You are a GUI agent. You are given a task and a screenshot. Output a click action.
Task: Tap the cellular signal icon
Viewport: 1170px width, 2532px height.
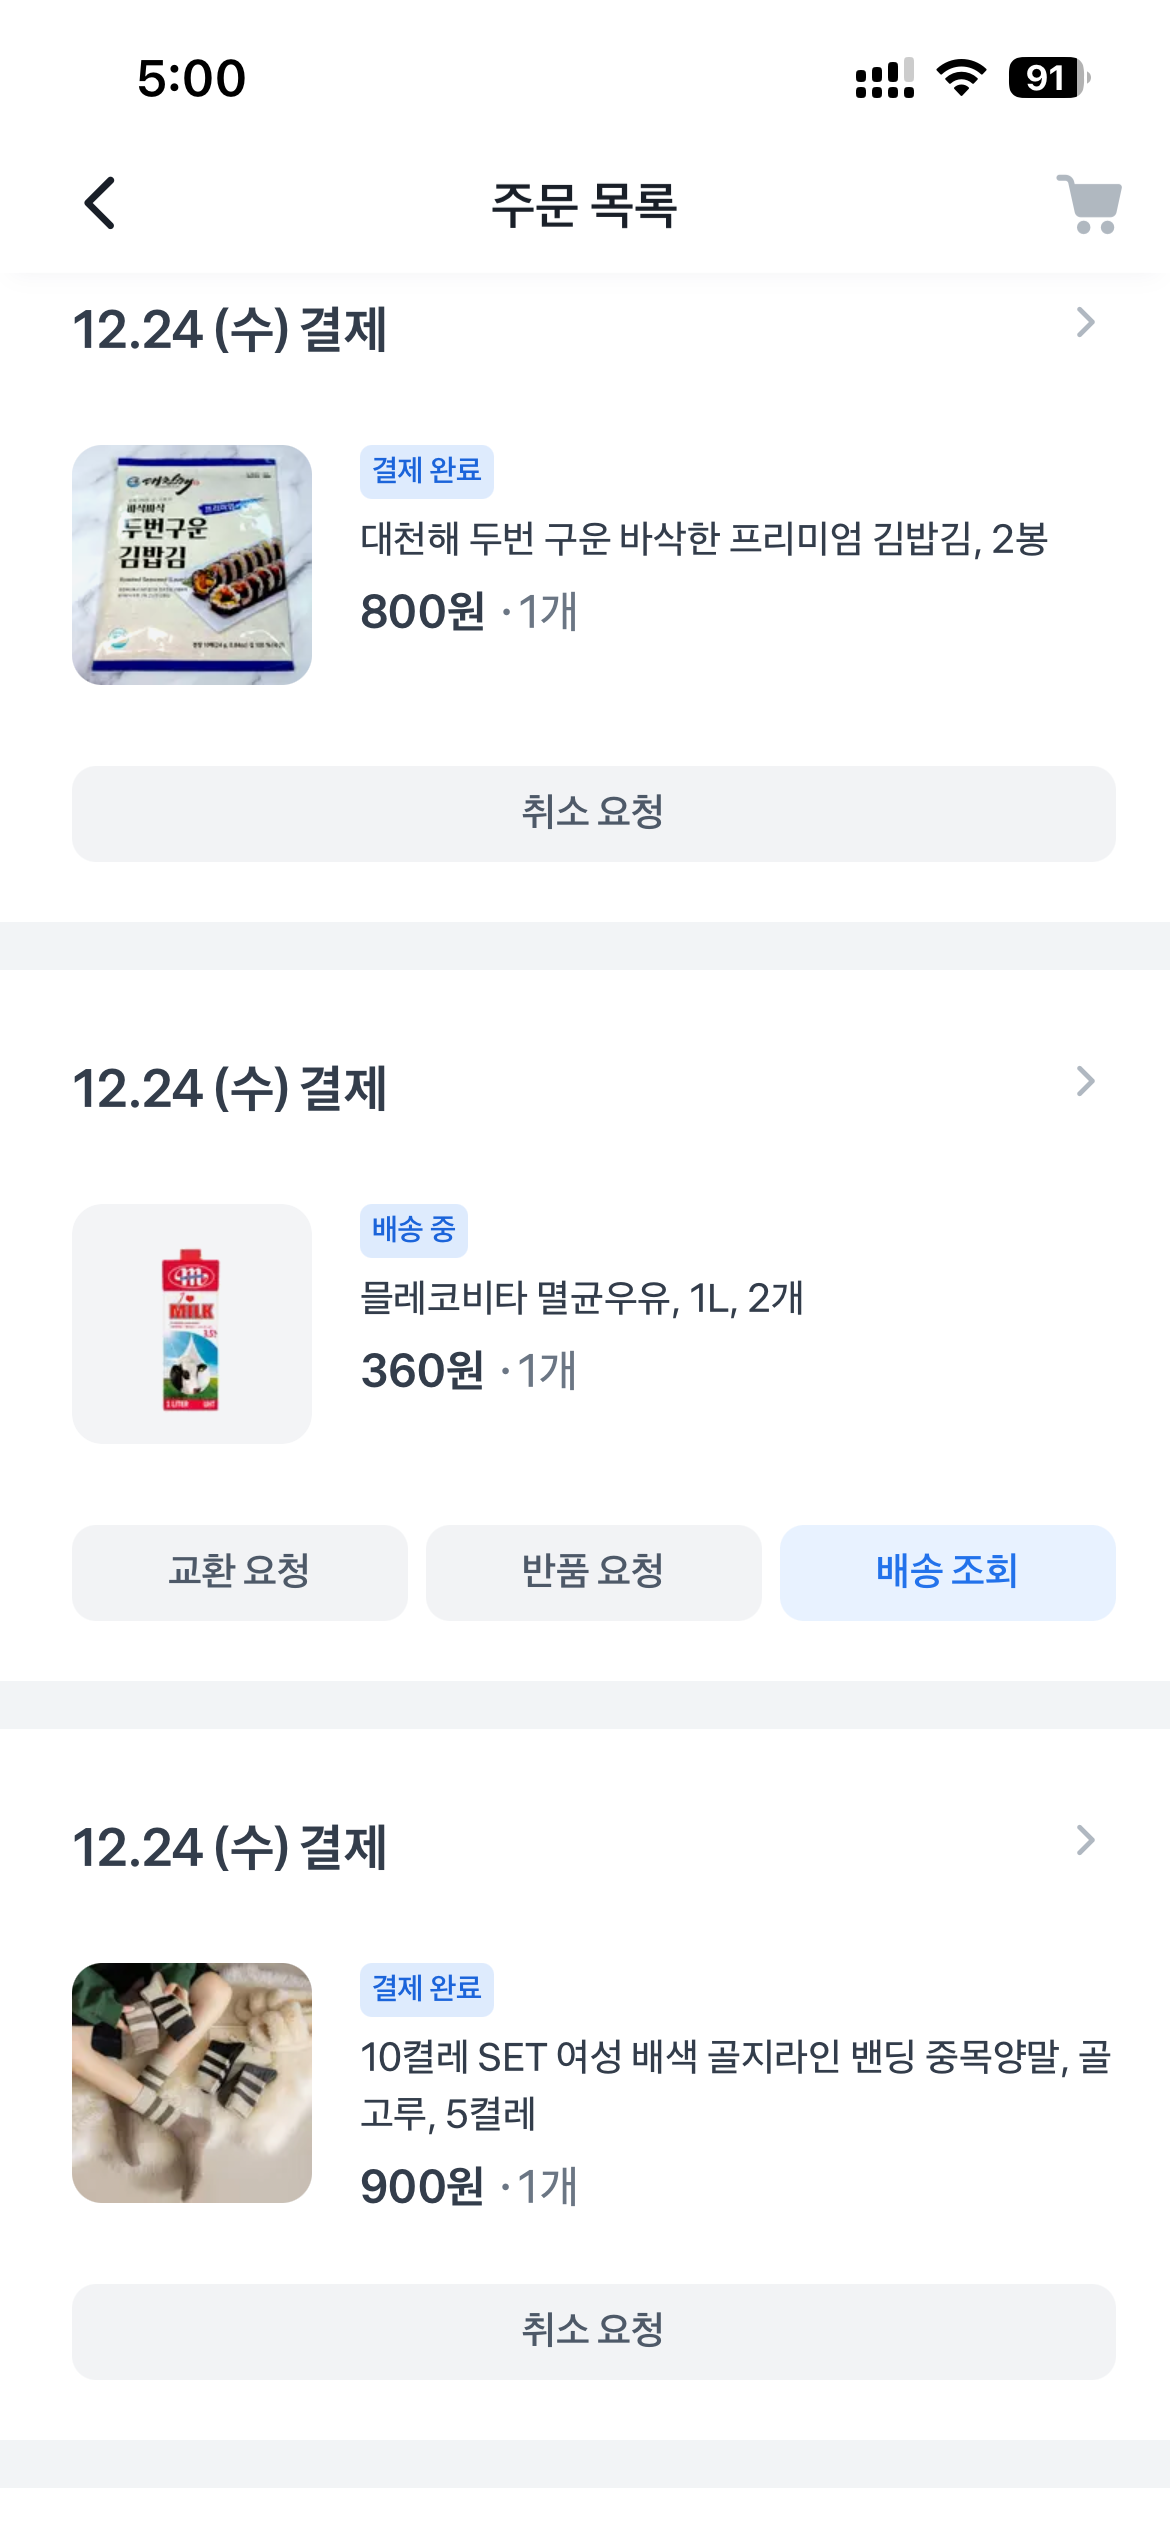click(x=884, y=78)
